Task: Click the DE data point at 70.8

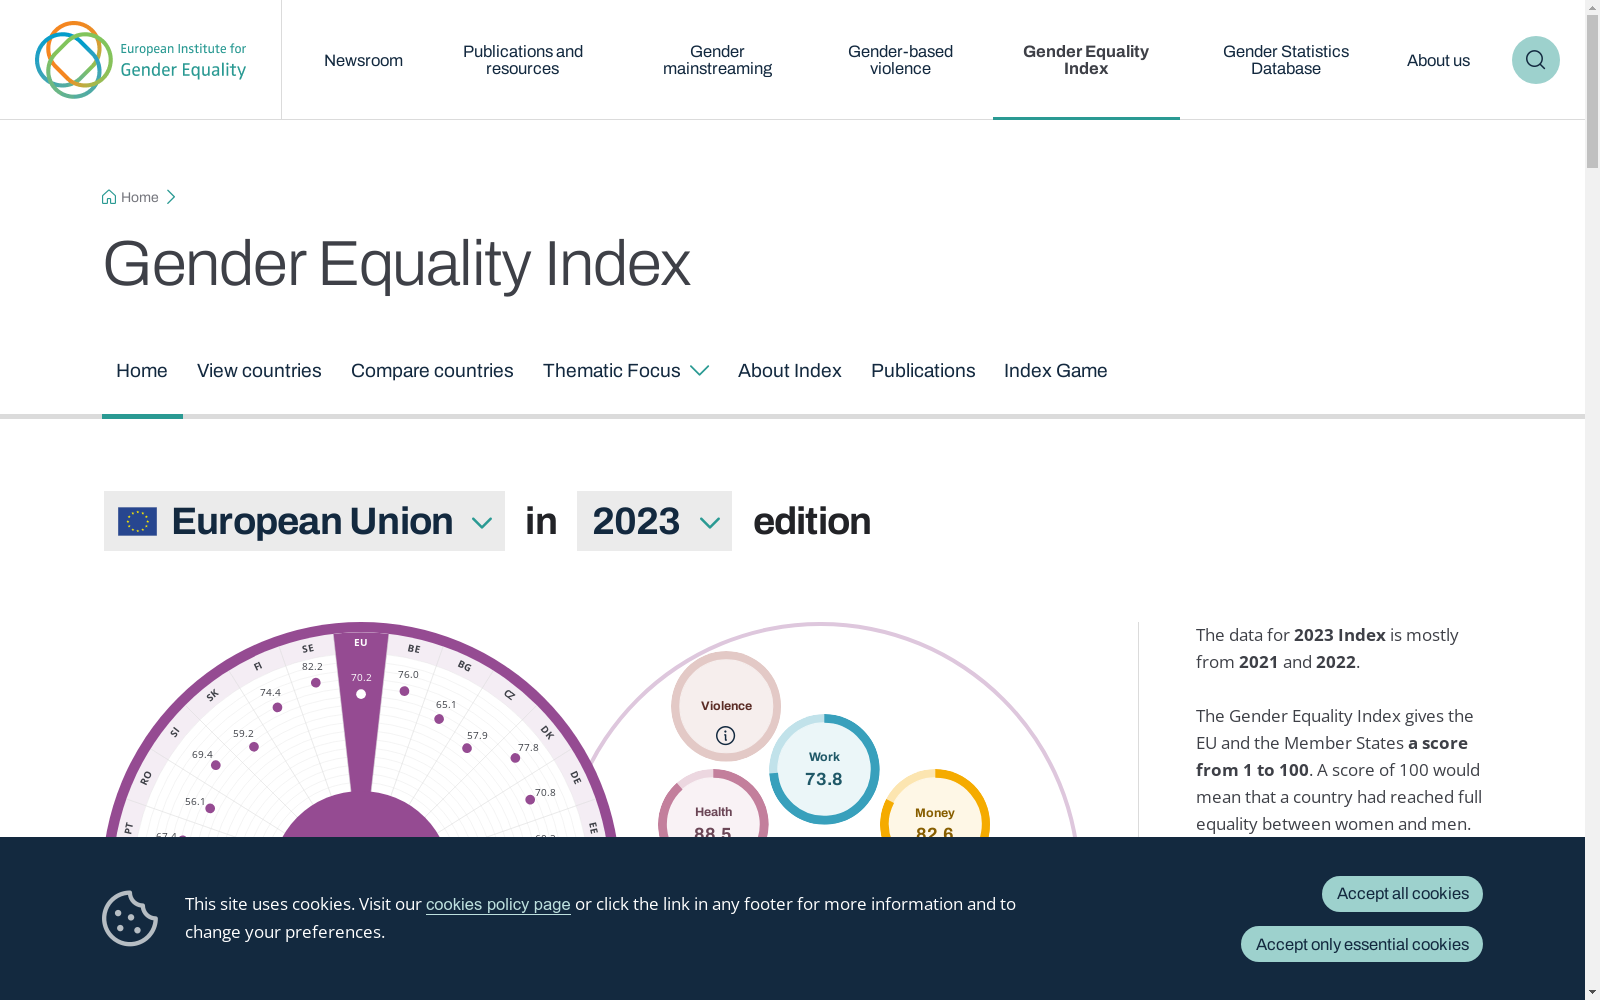Action: (530, 800)
